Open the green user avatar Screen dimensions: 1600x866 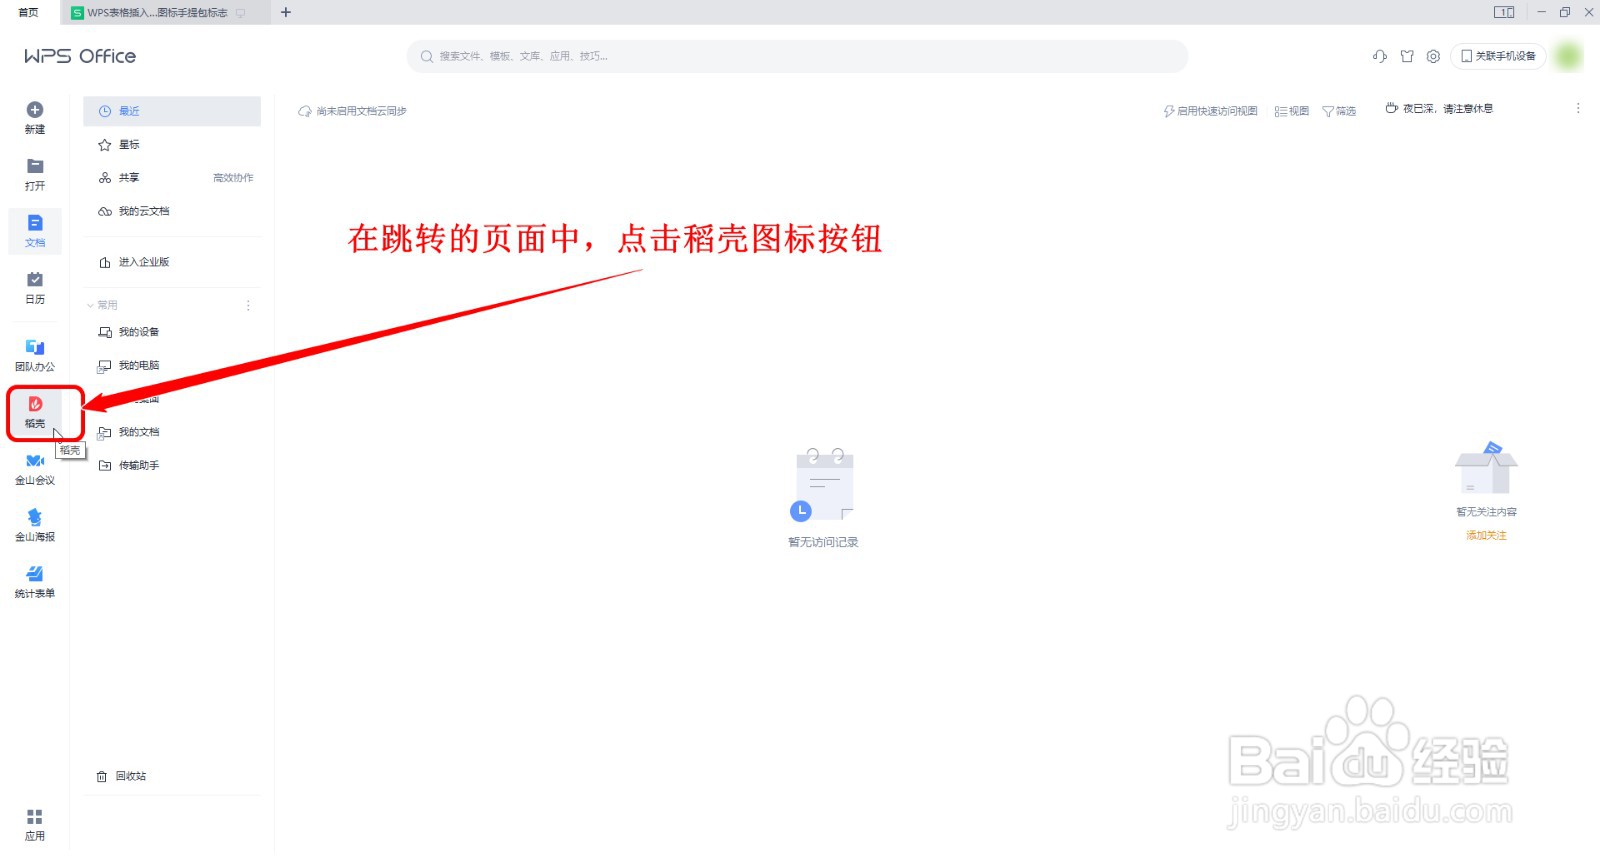(x=1568, y=56)
